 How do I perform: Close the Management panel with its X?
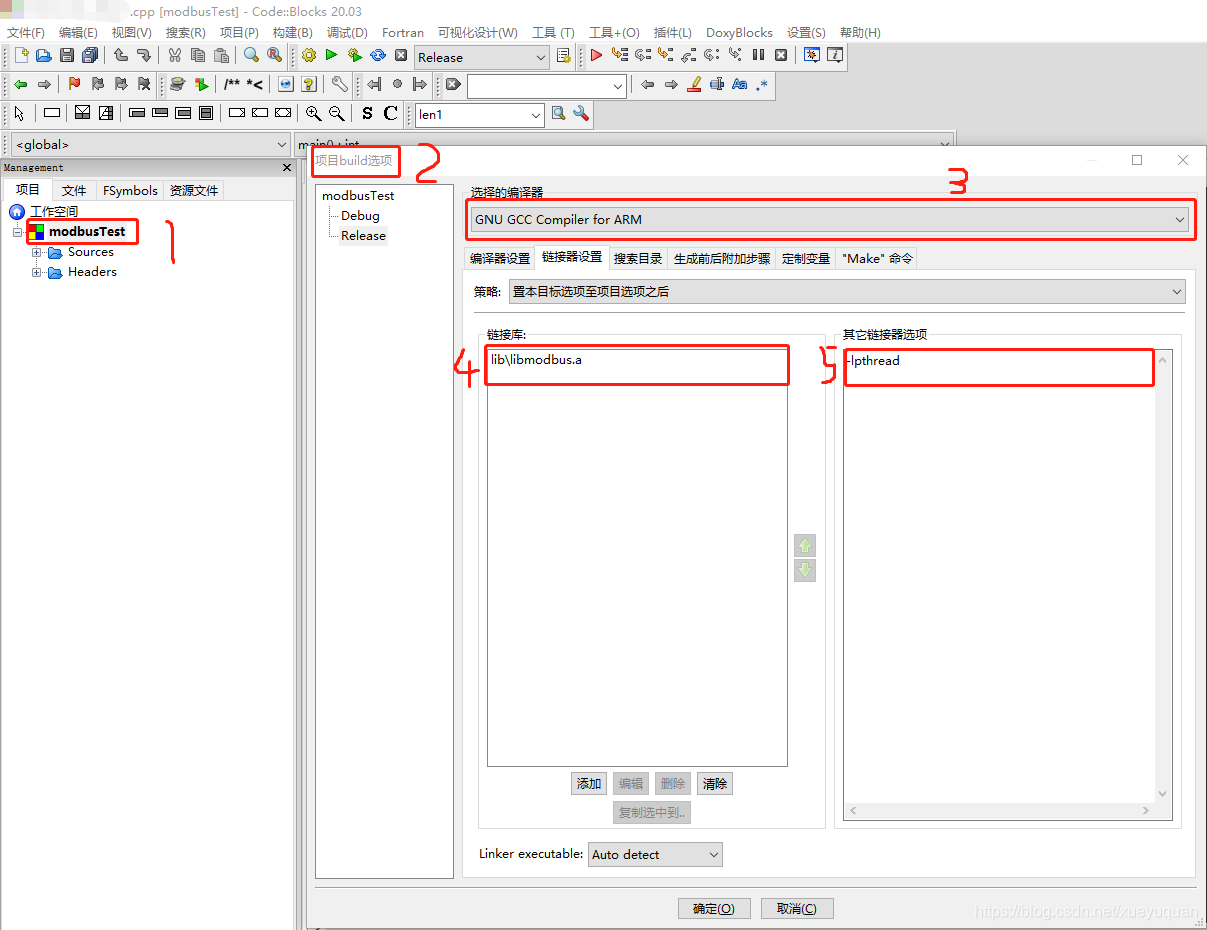(x=287, y=168)
